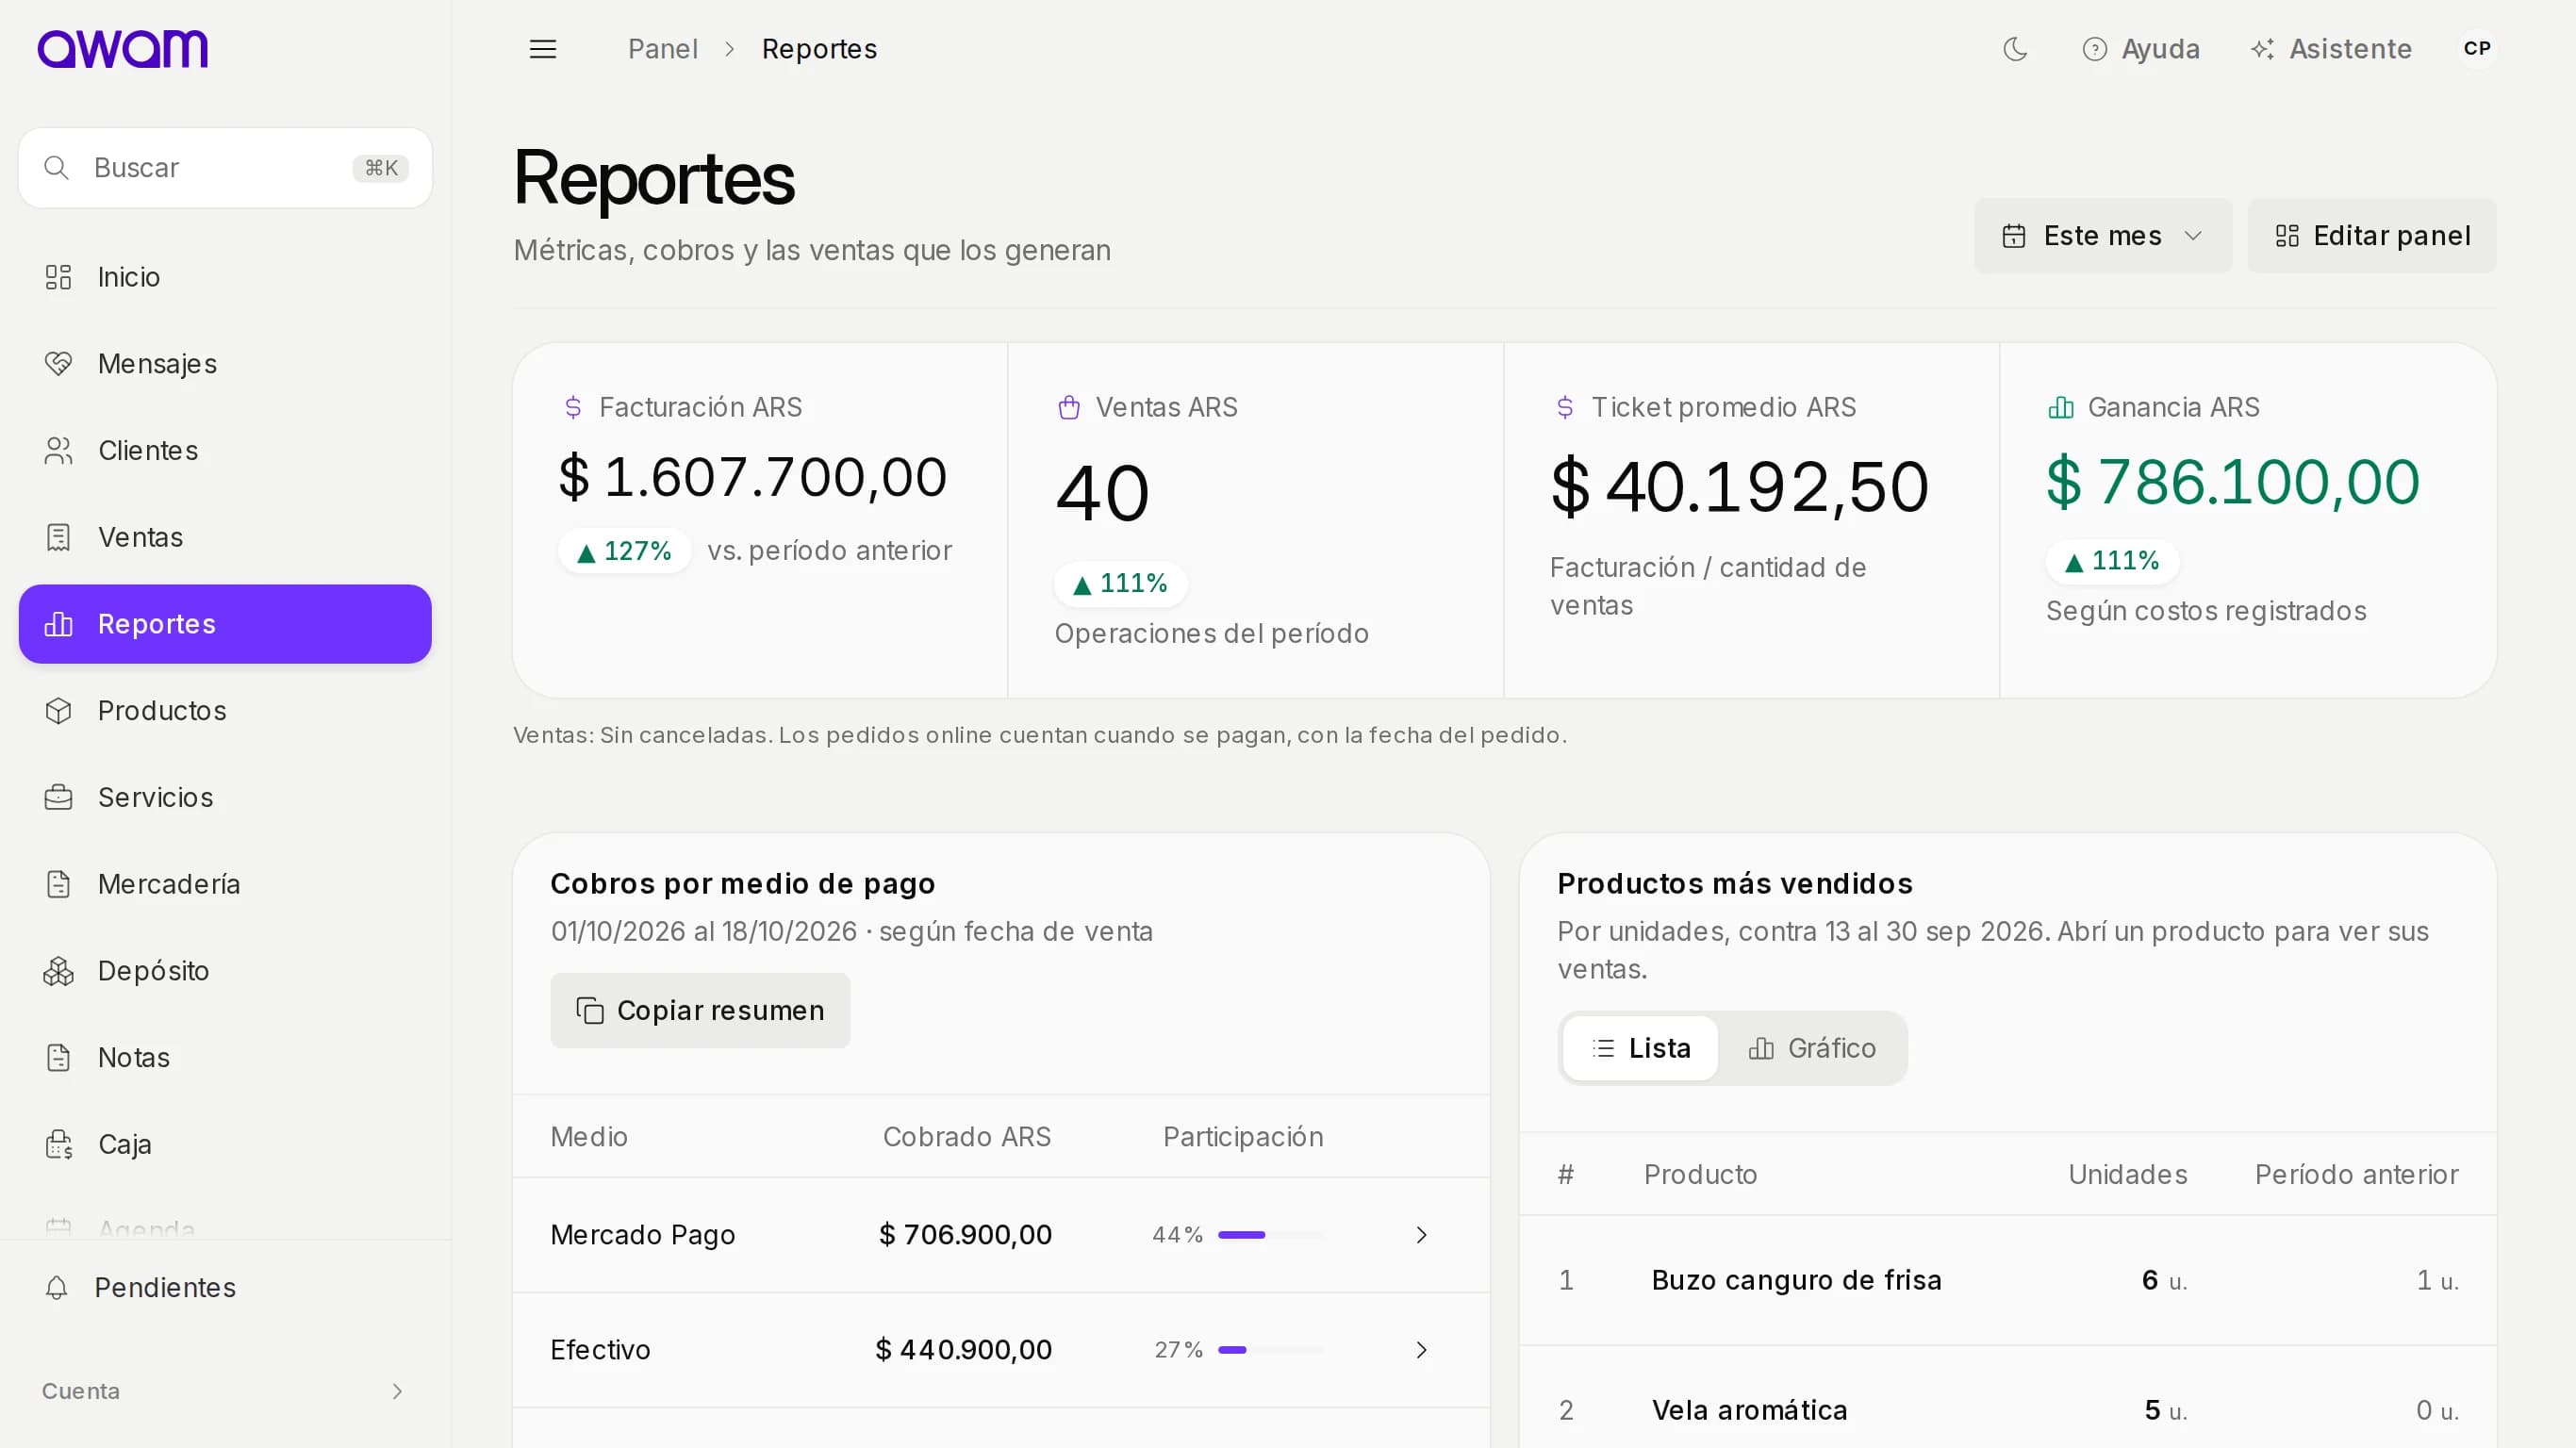Select Reportes in sidebar
Screen dimensions: 2576x1448
[x=225, y=624]
